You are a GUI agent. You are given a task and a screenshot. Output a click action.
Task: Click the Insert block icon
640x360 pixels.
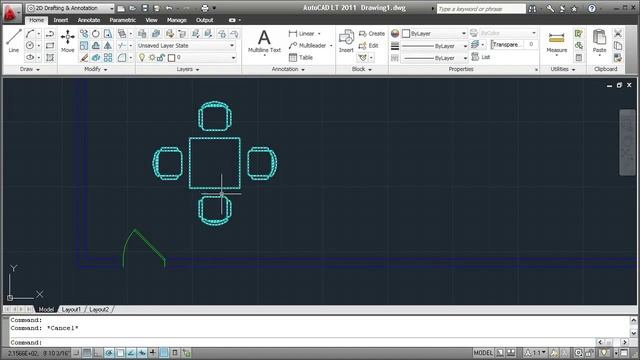point(346,41)
